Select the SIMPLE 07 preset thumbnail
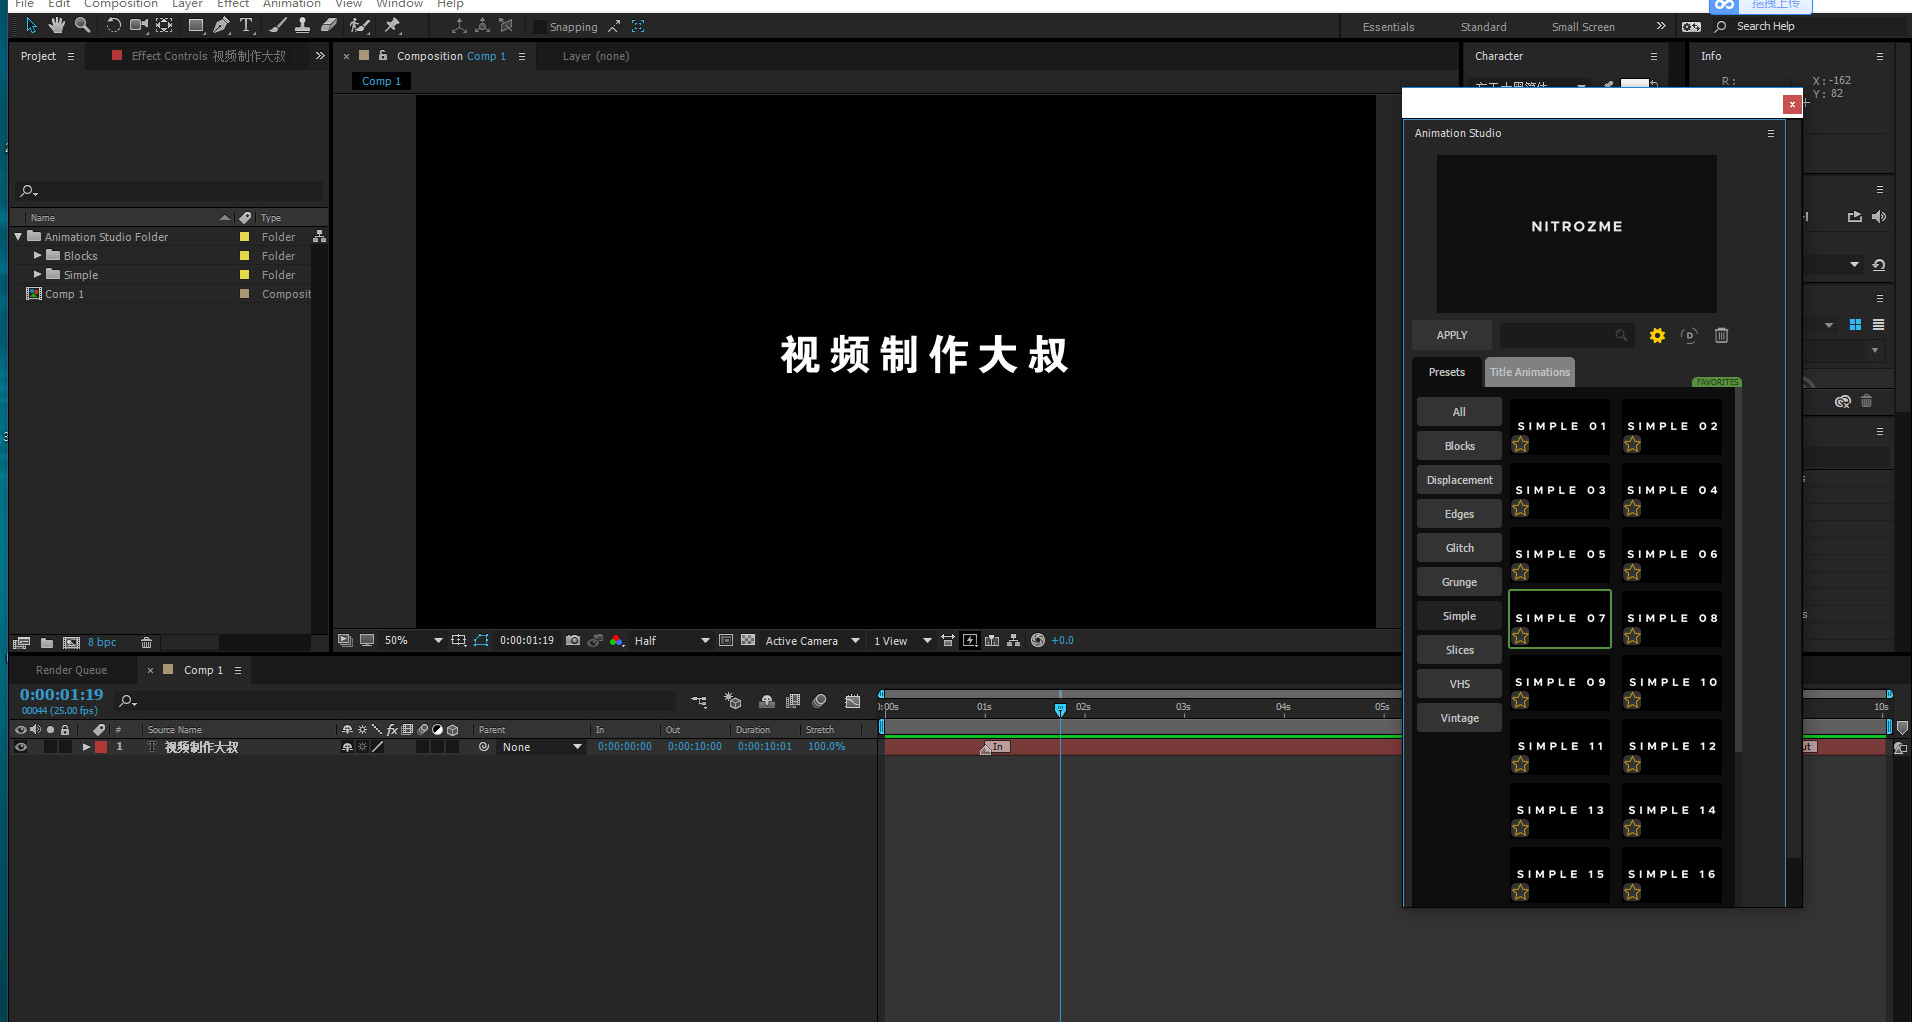 click(1560, 619)
